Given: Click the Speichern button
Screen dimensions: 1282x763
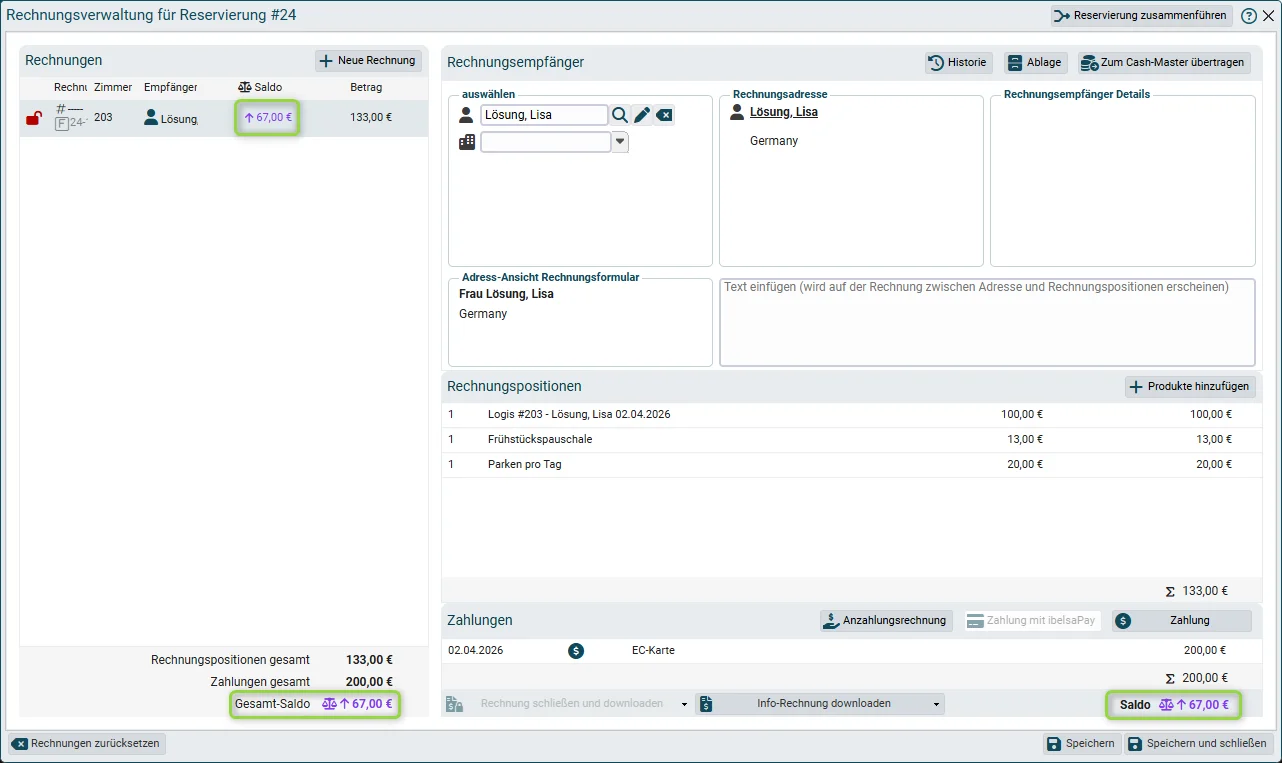Looking at the screenshot, I should (x=1081, y=744).
